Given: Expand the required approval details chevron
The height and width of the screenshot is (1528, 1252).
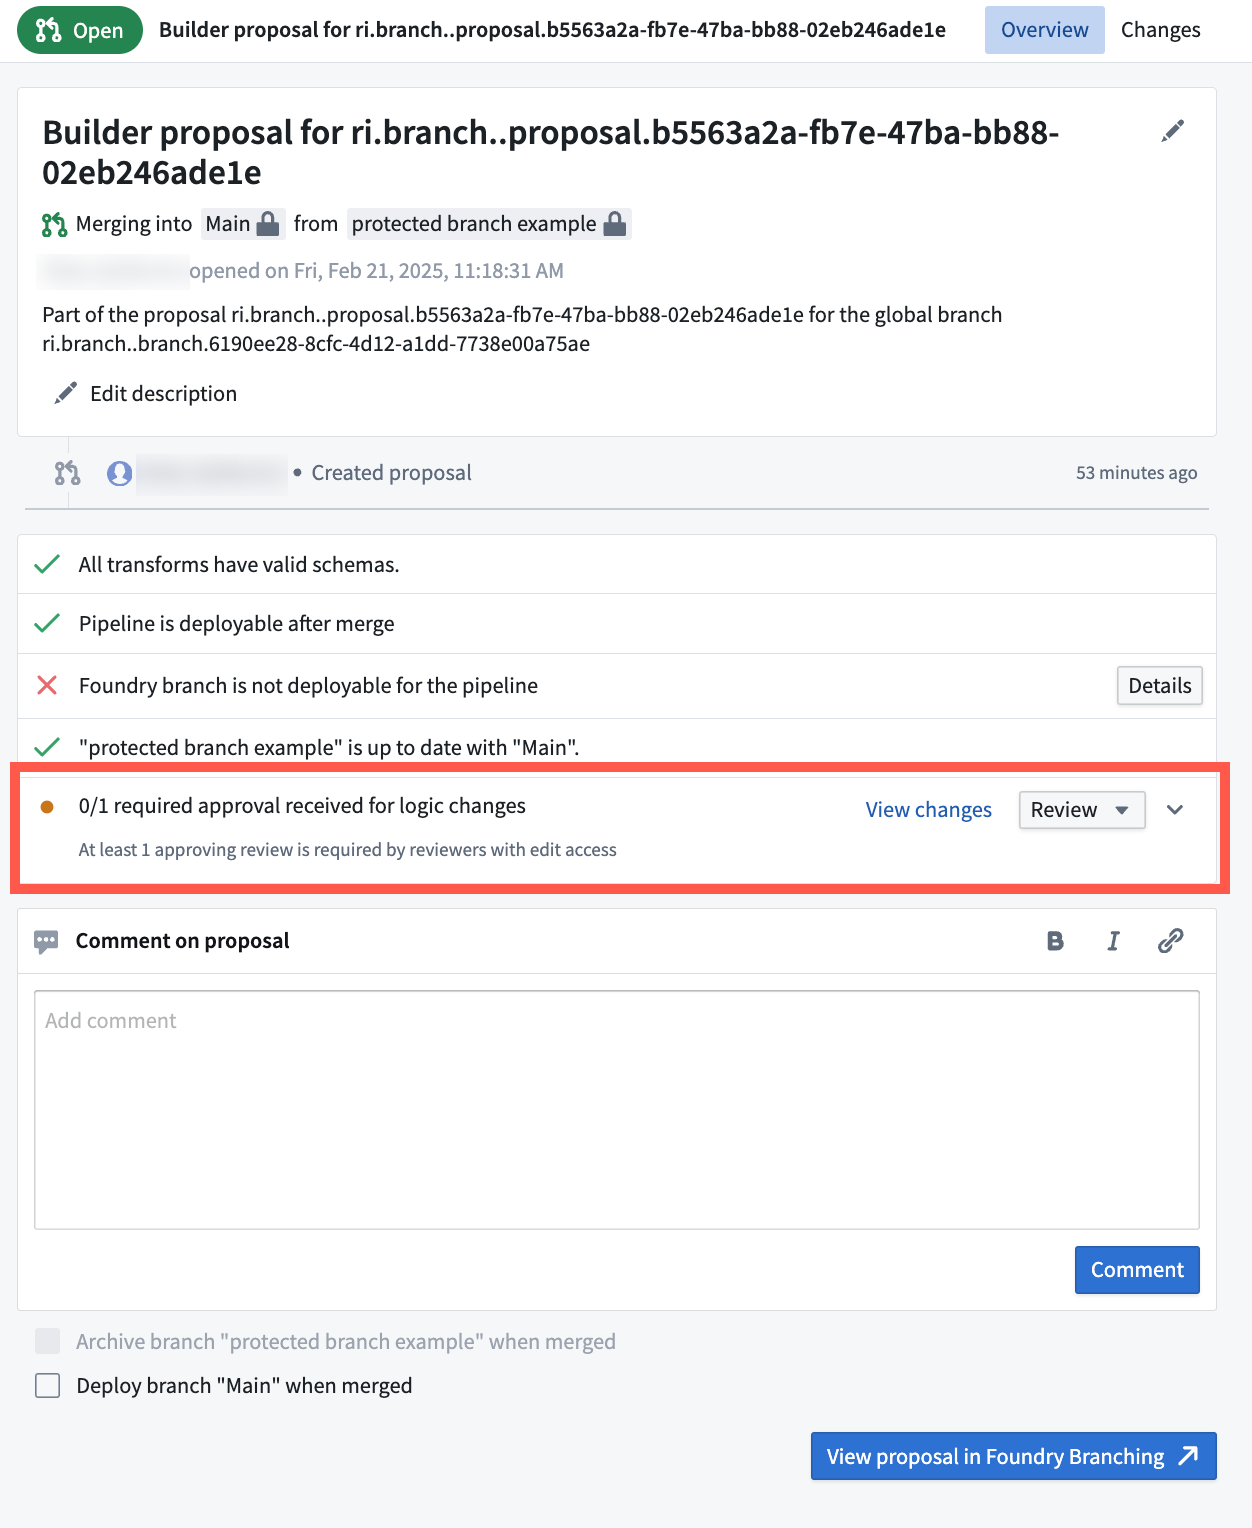Looking at the screenshot, I should (1175, 810).
